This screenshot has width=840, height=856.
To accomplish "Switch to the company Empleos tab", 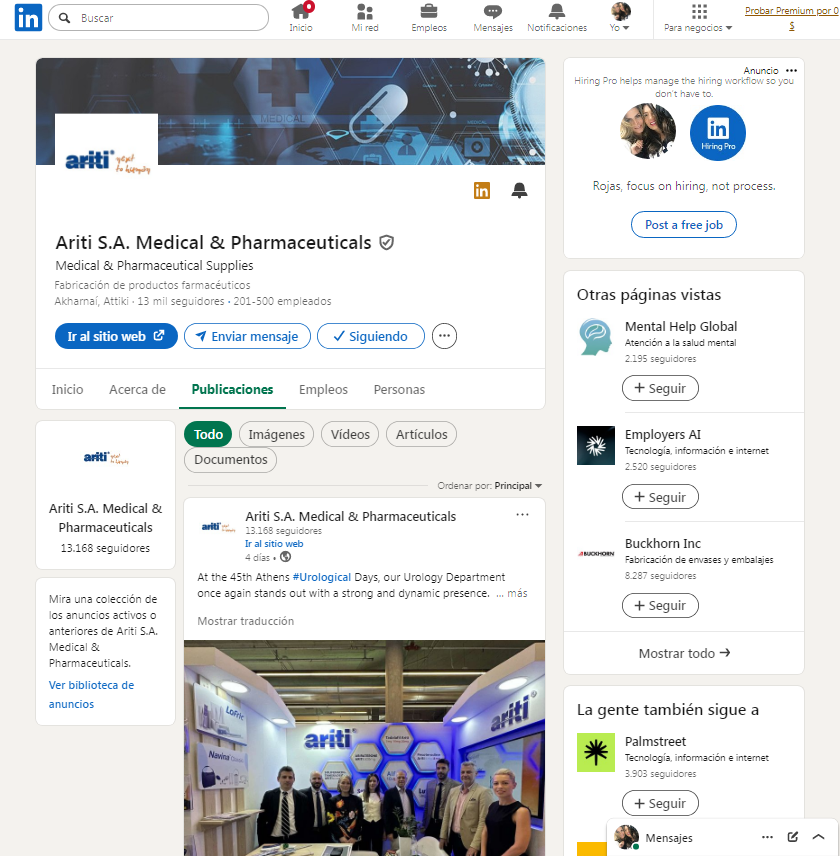I will [x=323, y=389].
